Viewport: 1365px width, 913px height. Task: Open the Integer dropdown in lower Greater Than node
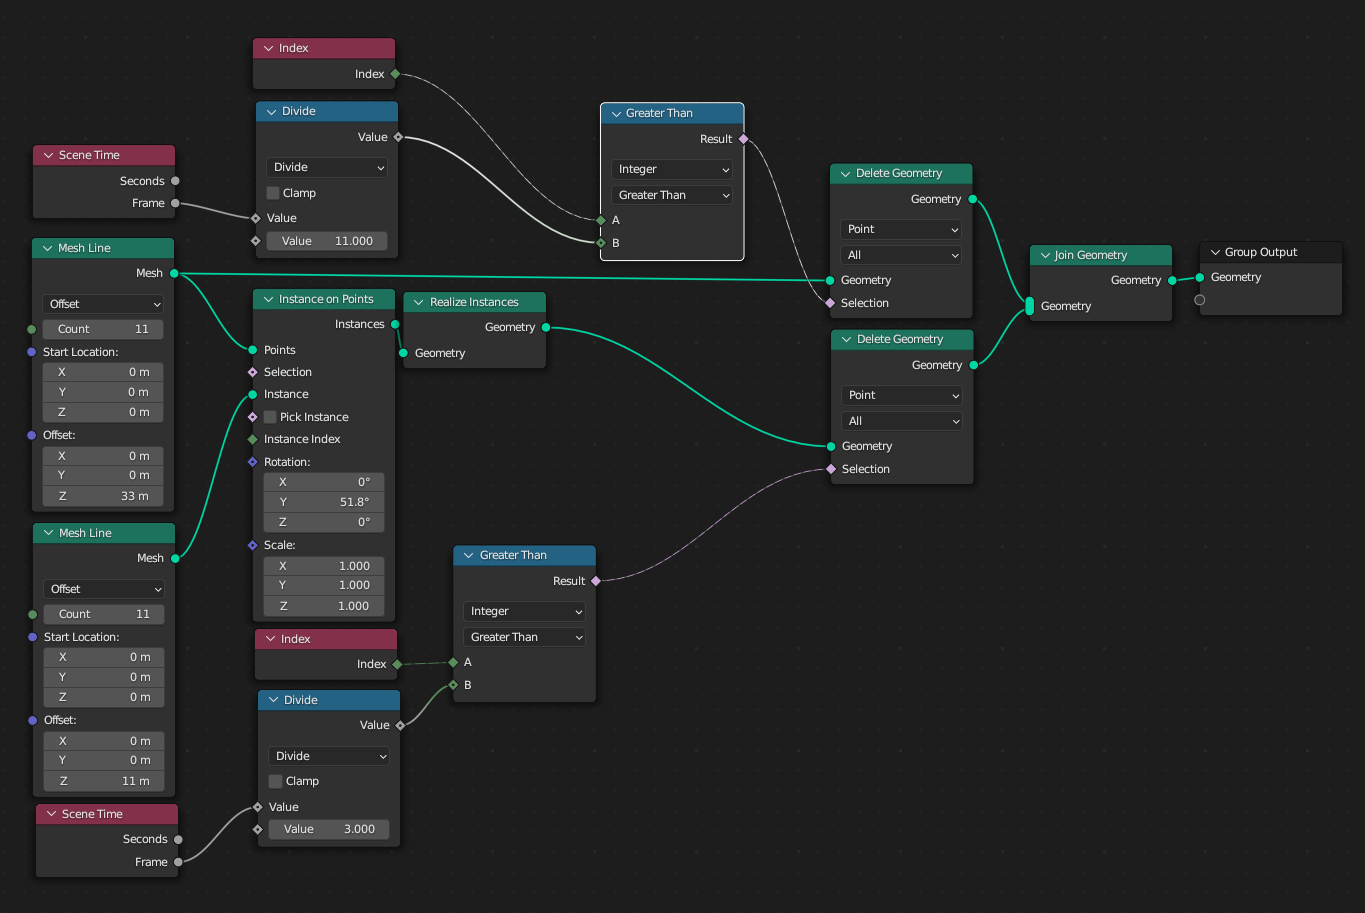[x=524, y=611]
